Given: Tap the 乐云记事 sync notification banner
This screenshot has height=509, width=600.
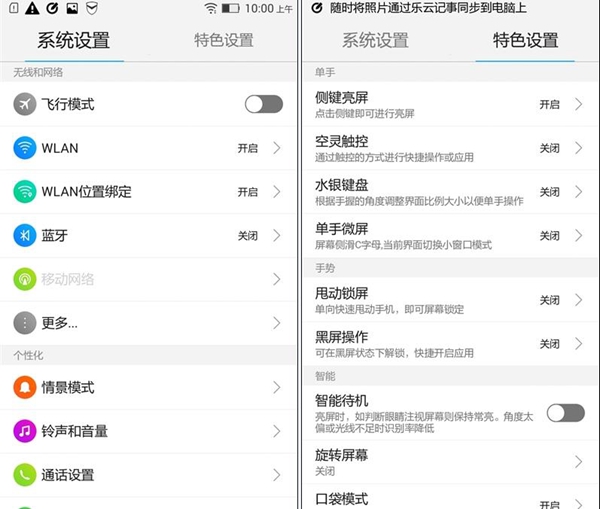Looking at the screenshot, I should pos(450,8).
